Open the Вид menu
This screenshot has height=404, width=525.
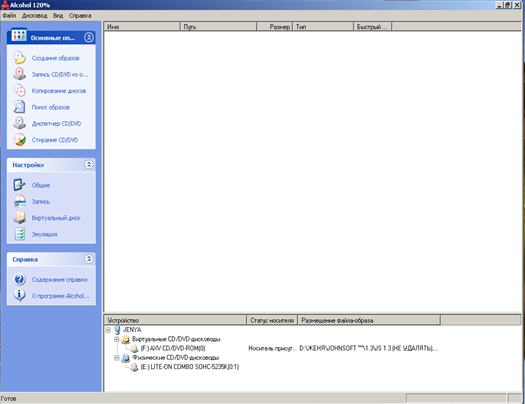coord(58,16)
